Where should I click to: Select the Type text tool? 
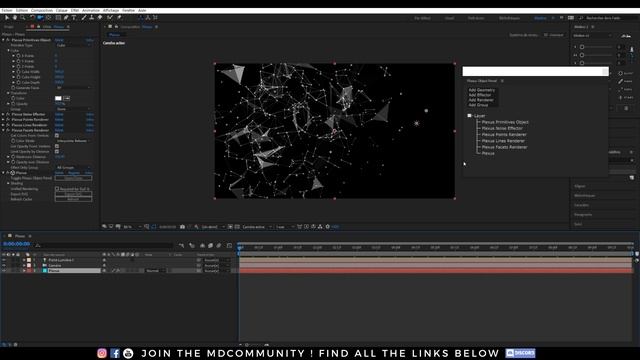point(74,18)
